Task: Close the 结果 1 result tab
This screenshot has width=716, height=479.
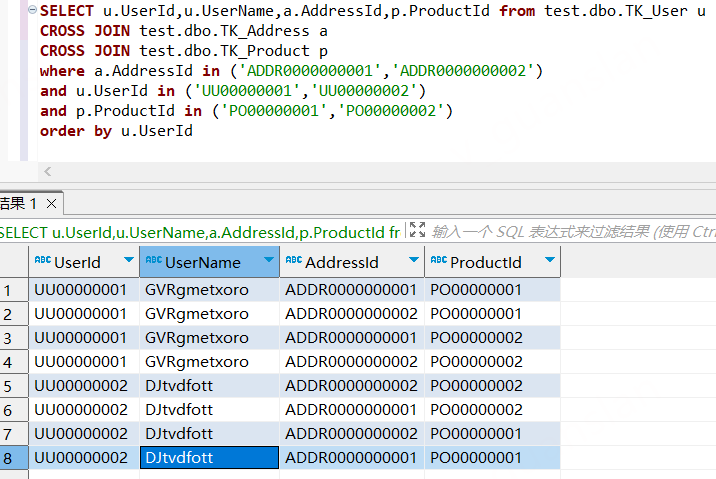Action: pyautogui.click(x=52, y=204)
